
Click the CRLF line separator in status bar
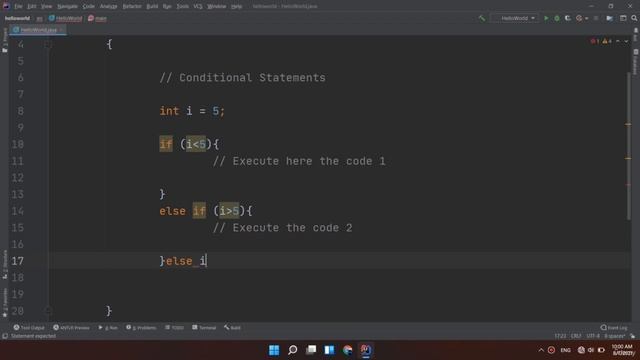pyautogui.click(x=576, y=336)
